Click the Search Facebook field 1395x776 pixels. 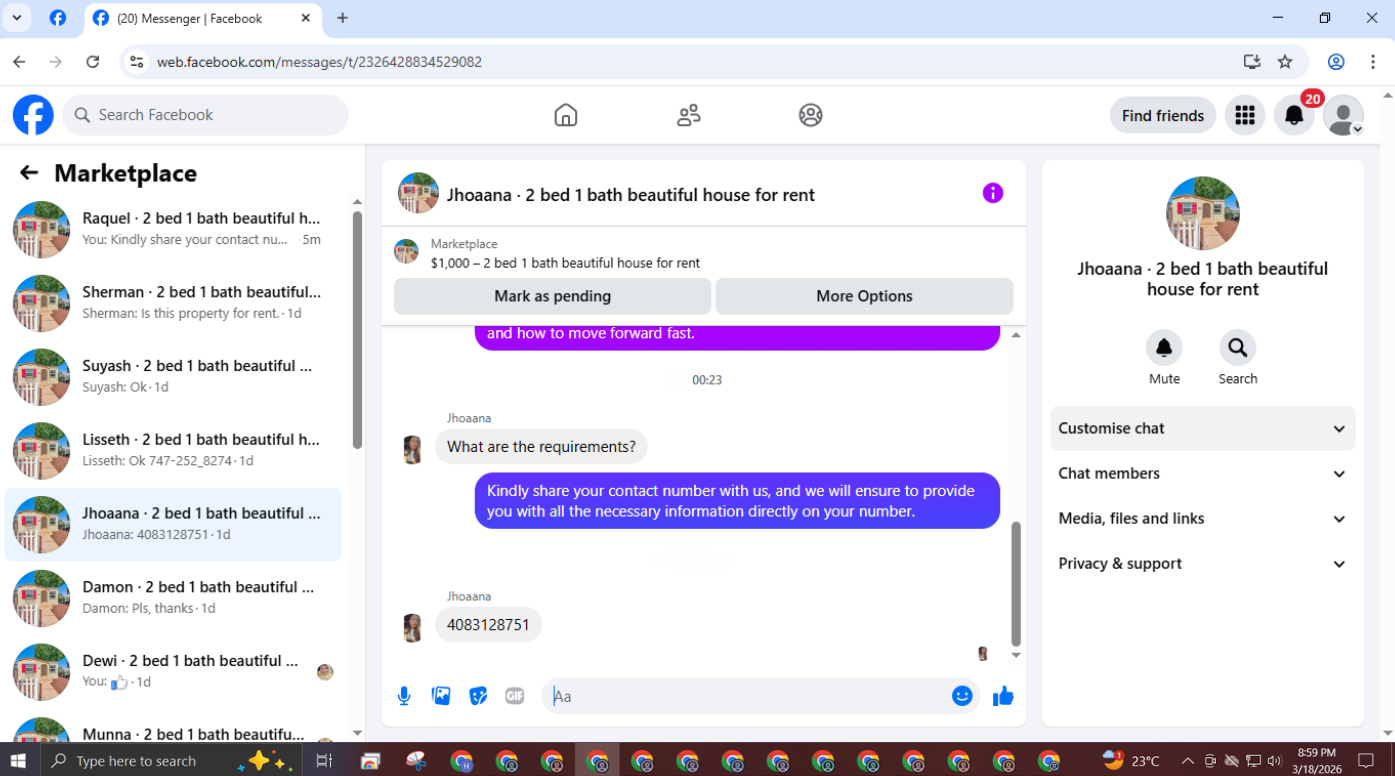pos(206,115)
